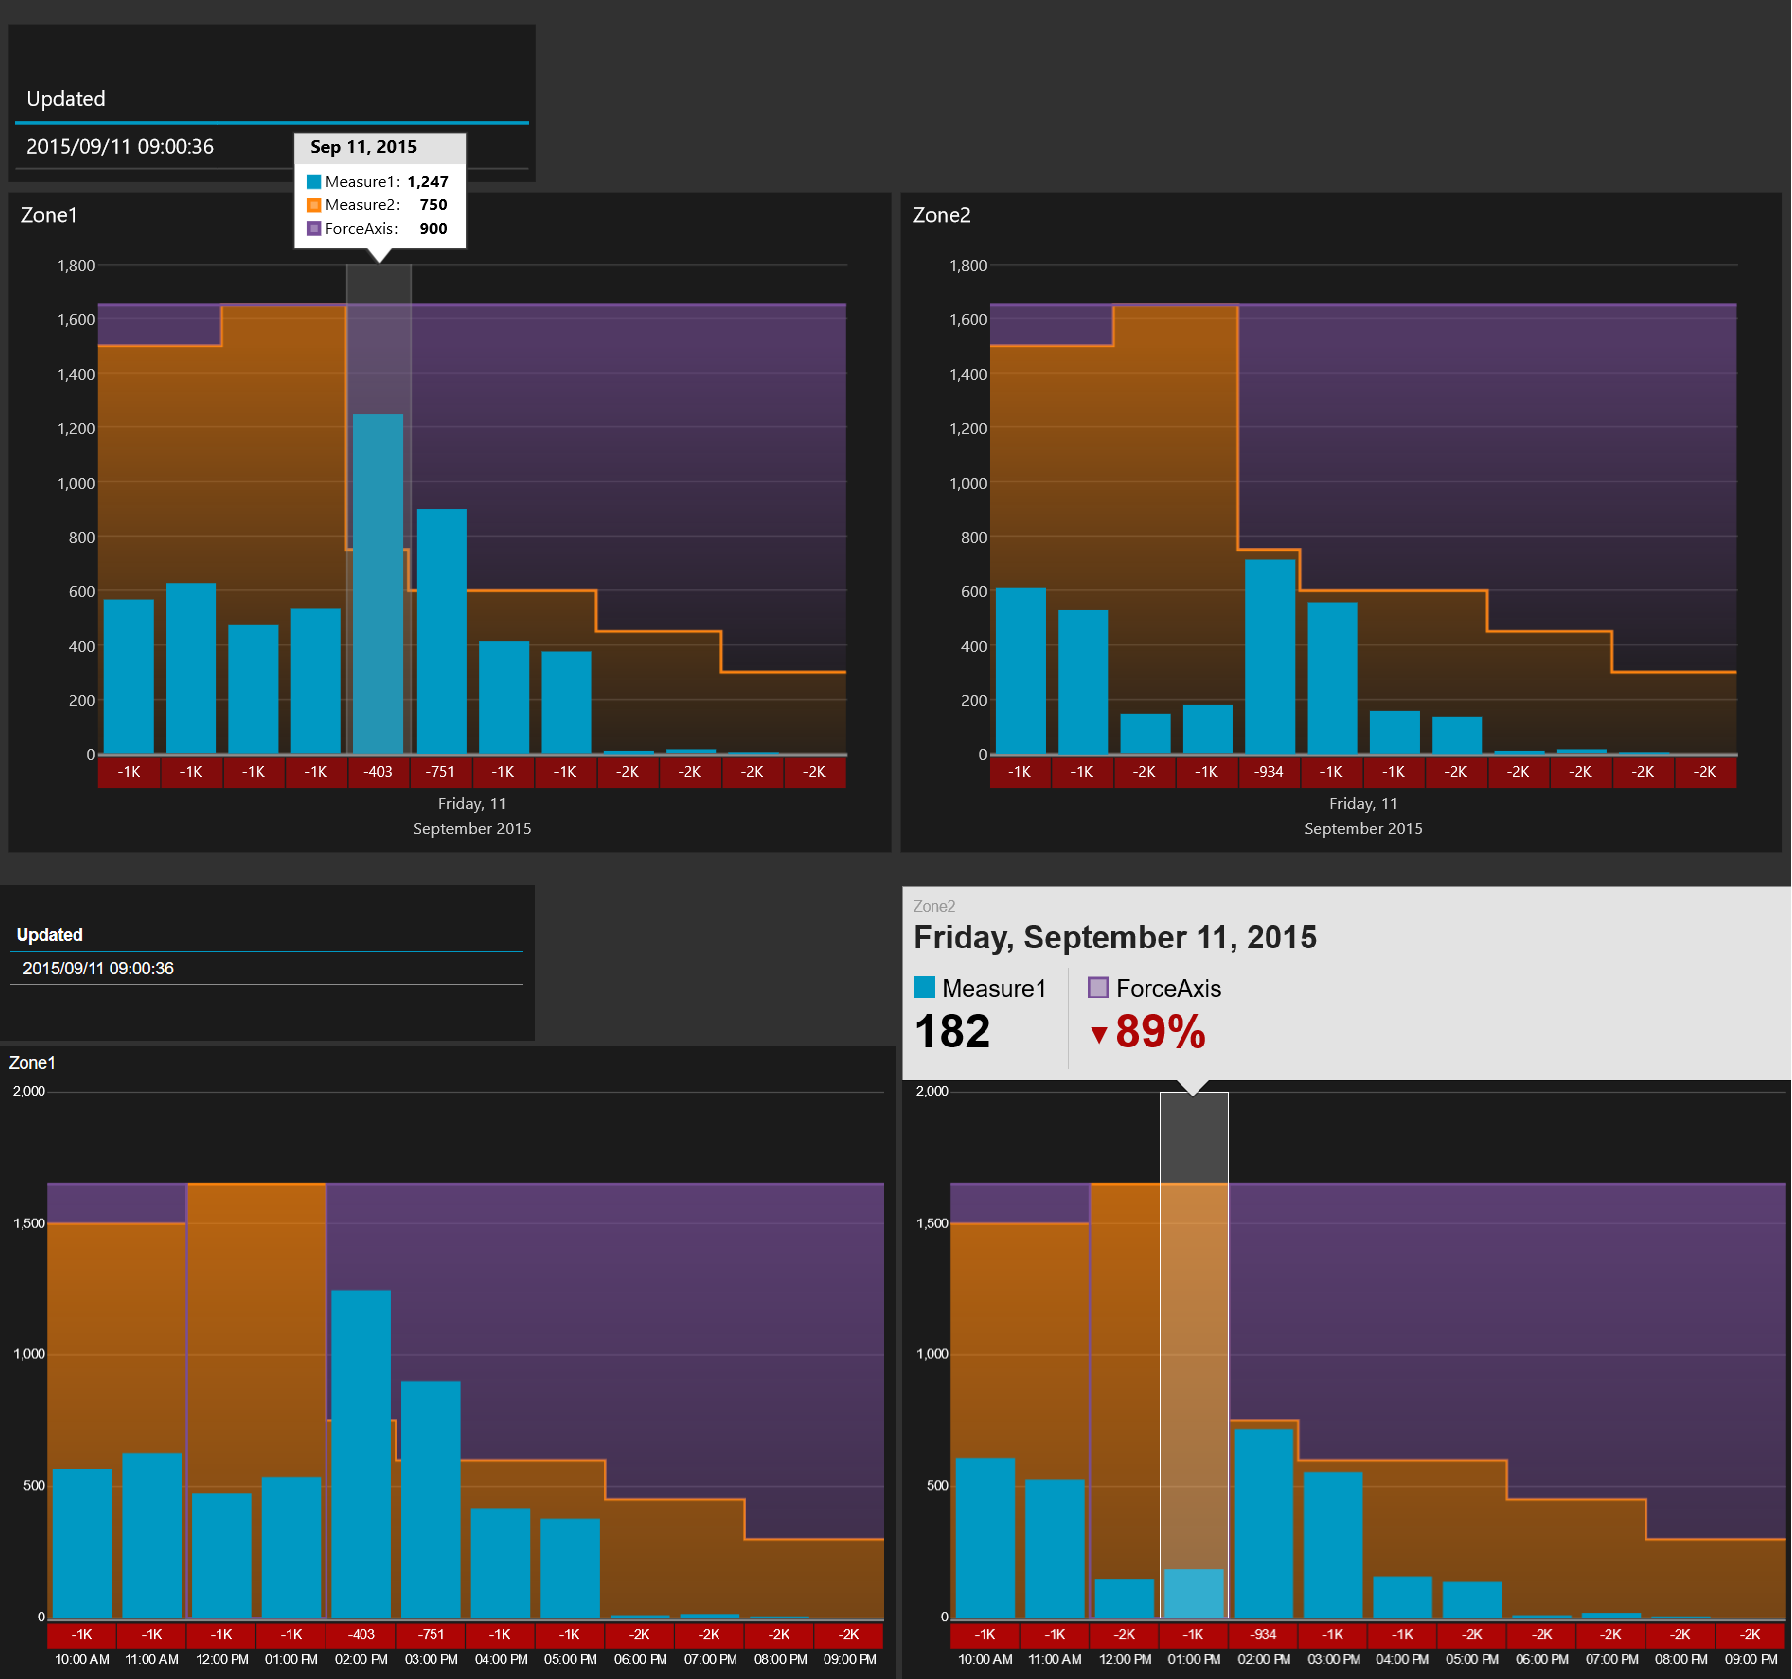The height and width of the screenshot is (1679, 1792).
Task: Click 'Zone1' title of the daily chart
Action: 49,215
